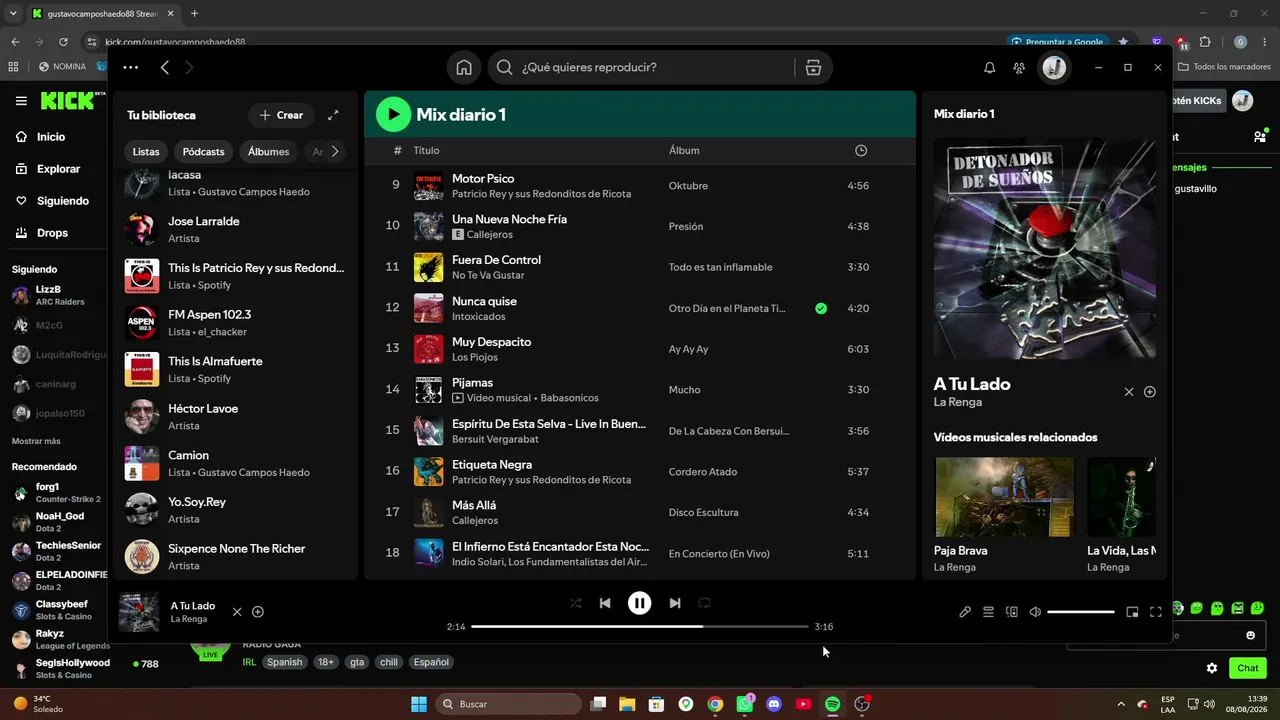1280x720 pixels.
Task: Open La Renga artist link in right panel
Action: click(958, 402)
